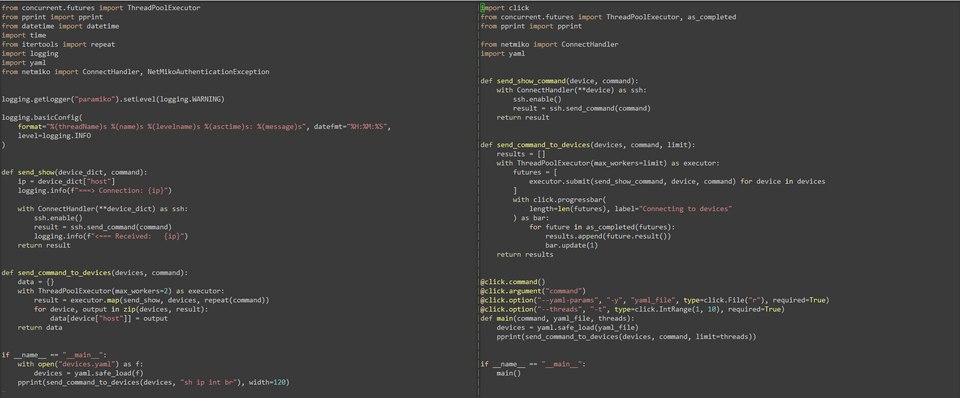
Task: Click the '__main__' check in the right pane
Action: pos(533,364)
